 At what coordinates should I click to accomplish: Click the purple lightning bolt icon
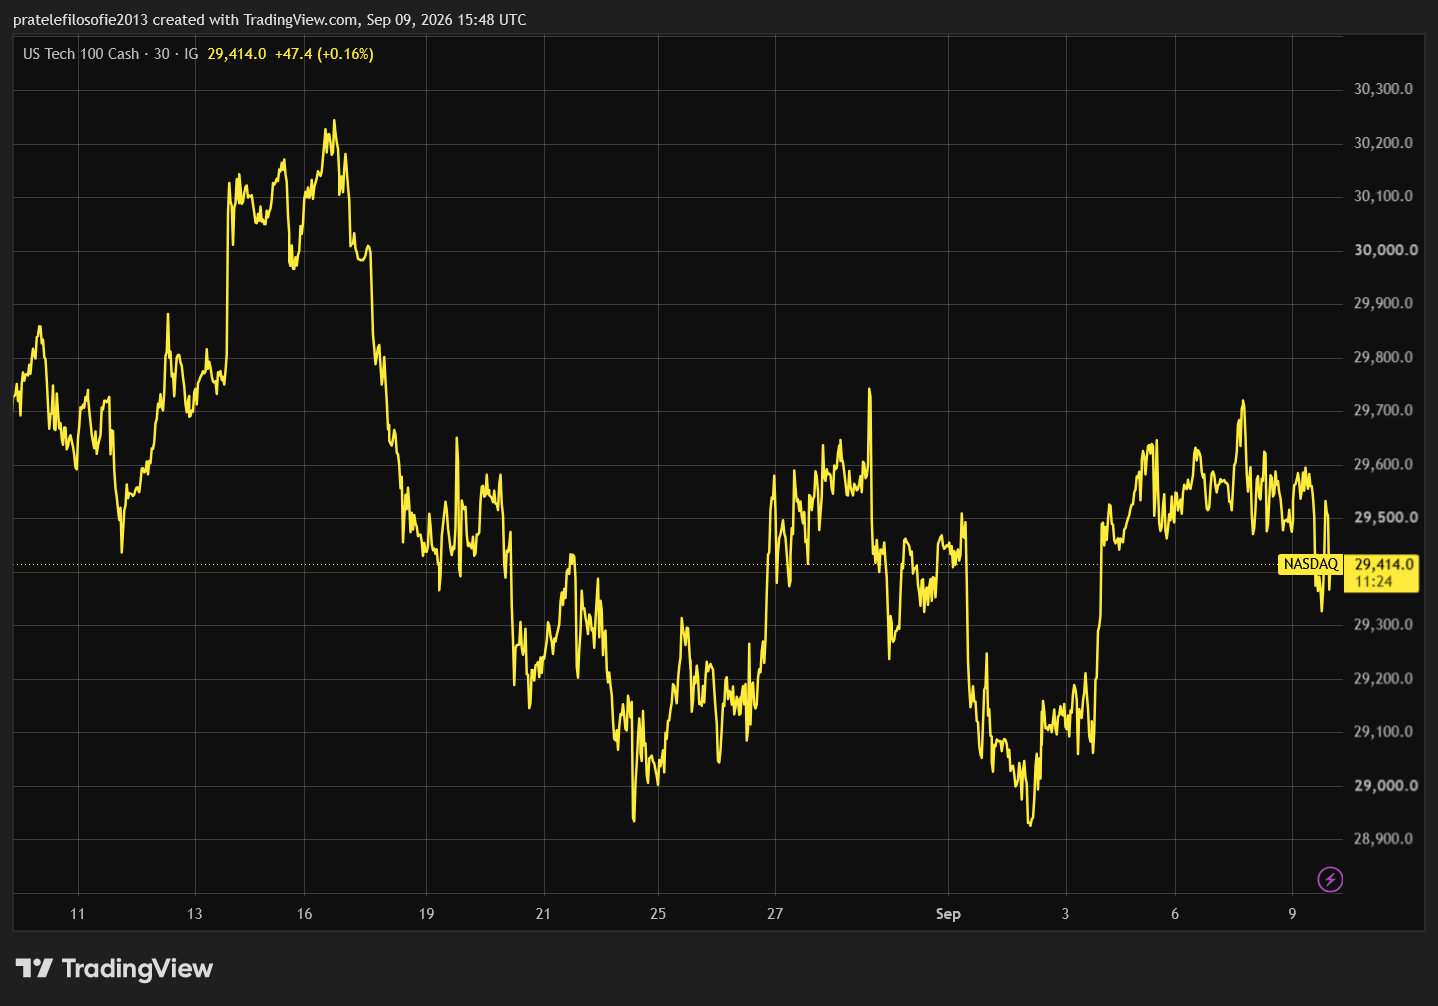(1330, 880)
